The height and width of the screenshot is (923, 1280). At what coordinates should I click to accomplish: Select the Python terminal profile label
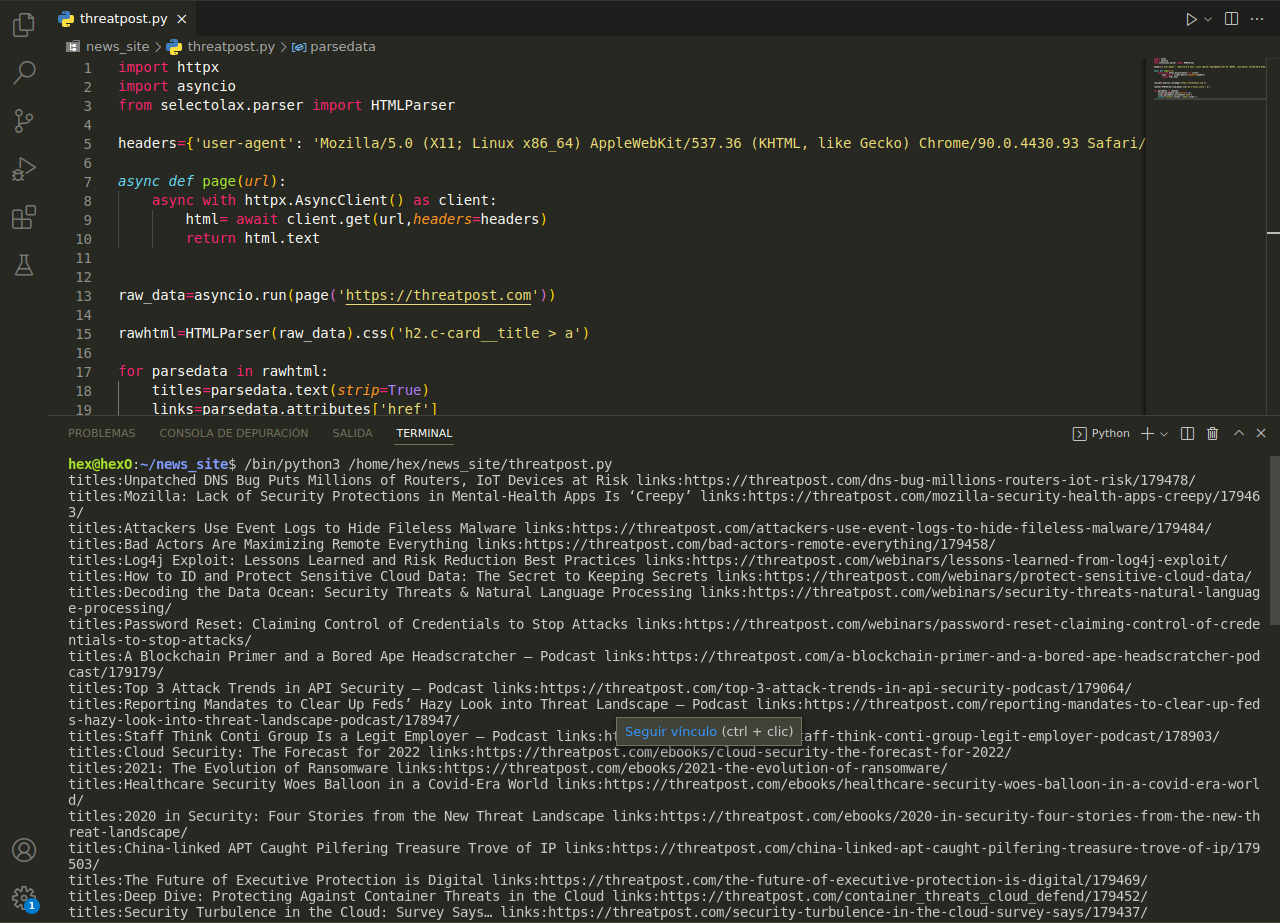pyautogui.click(x=1101, y=433)
